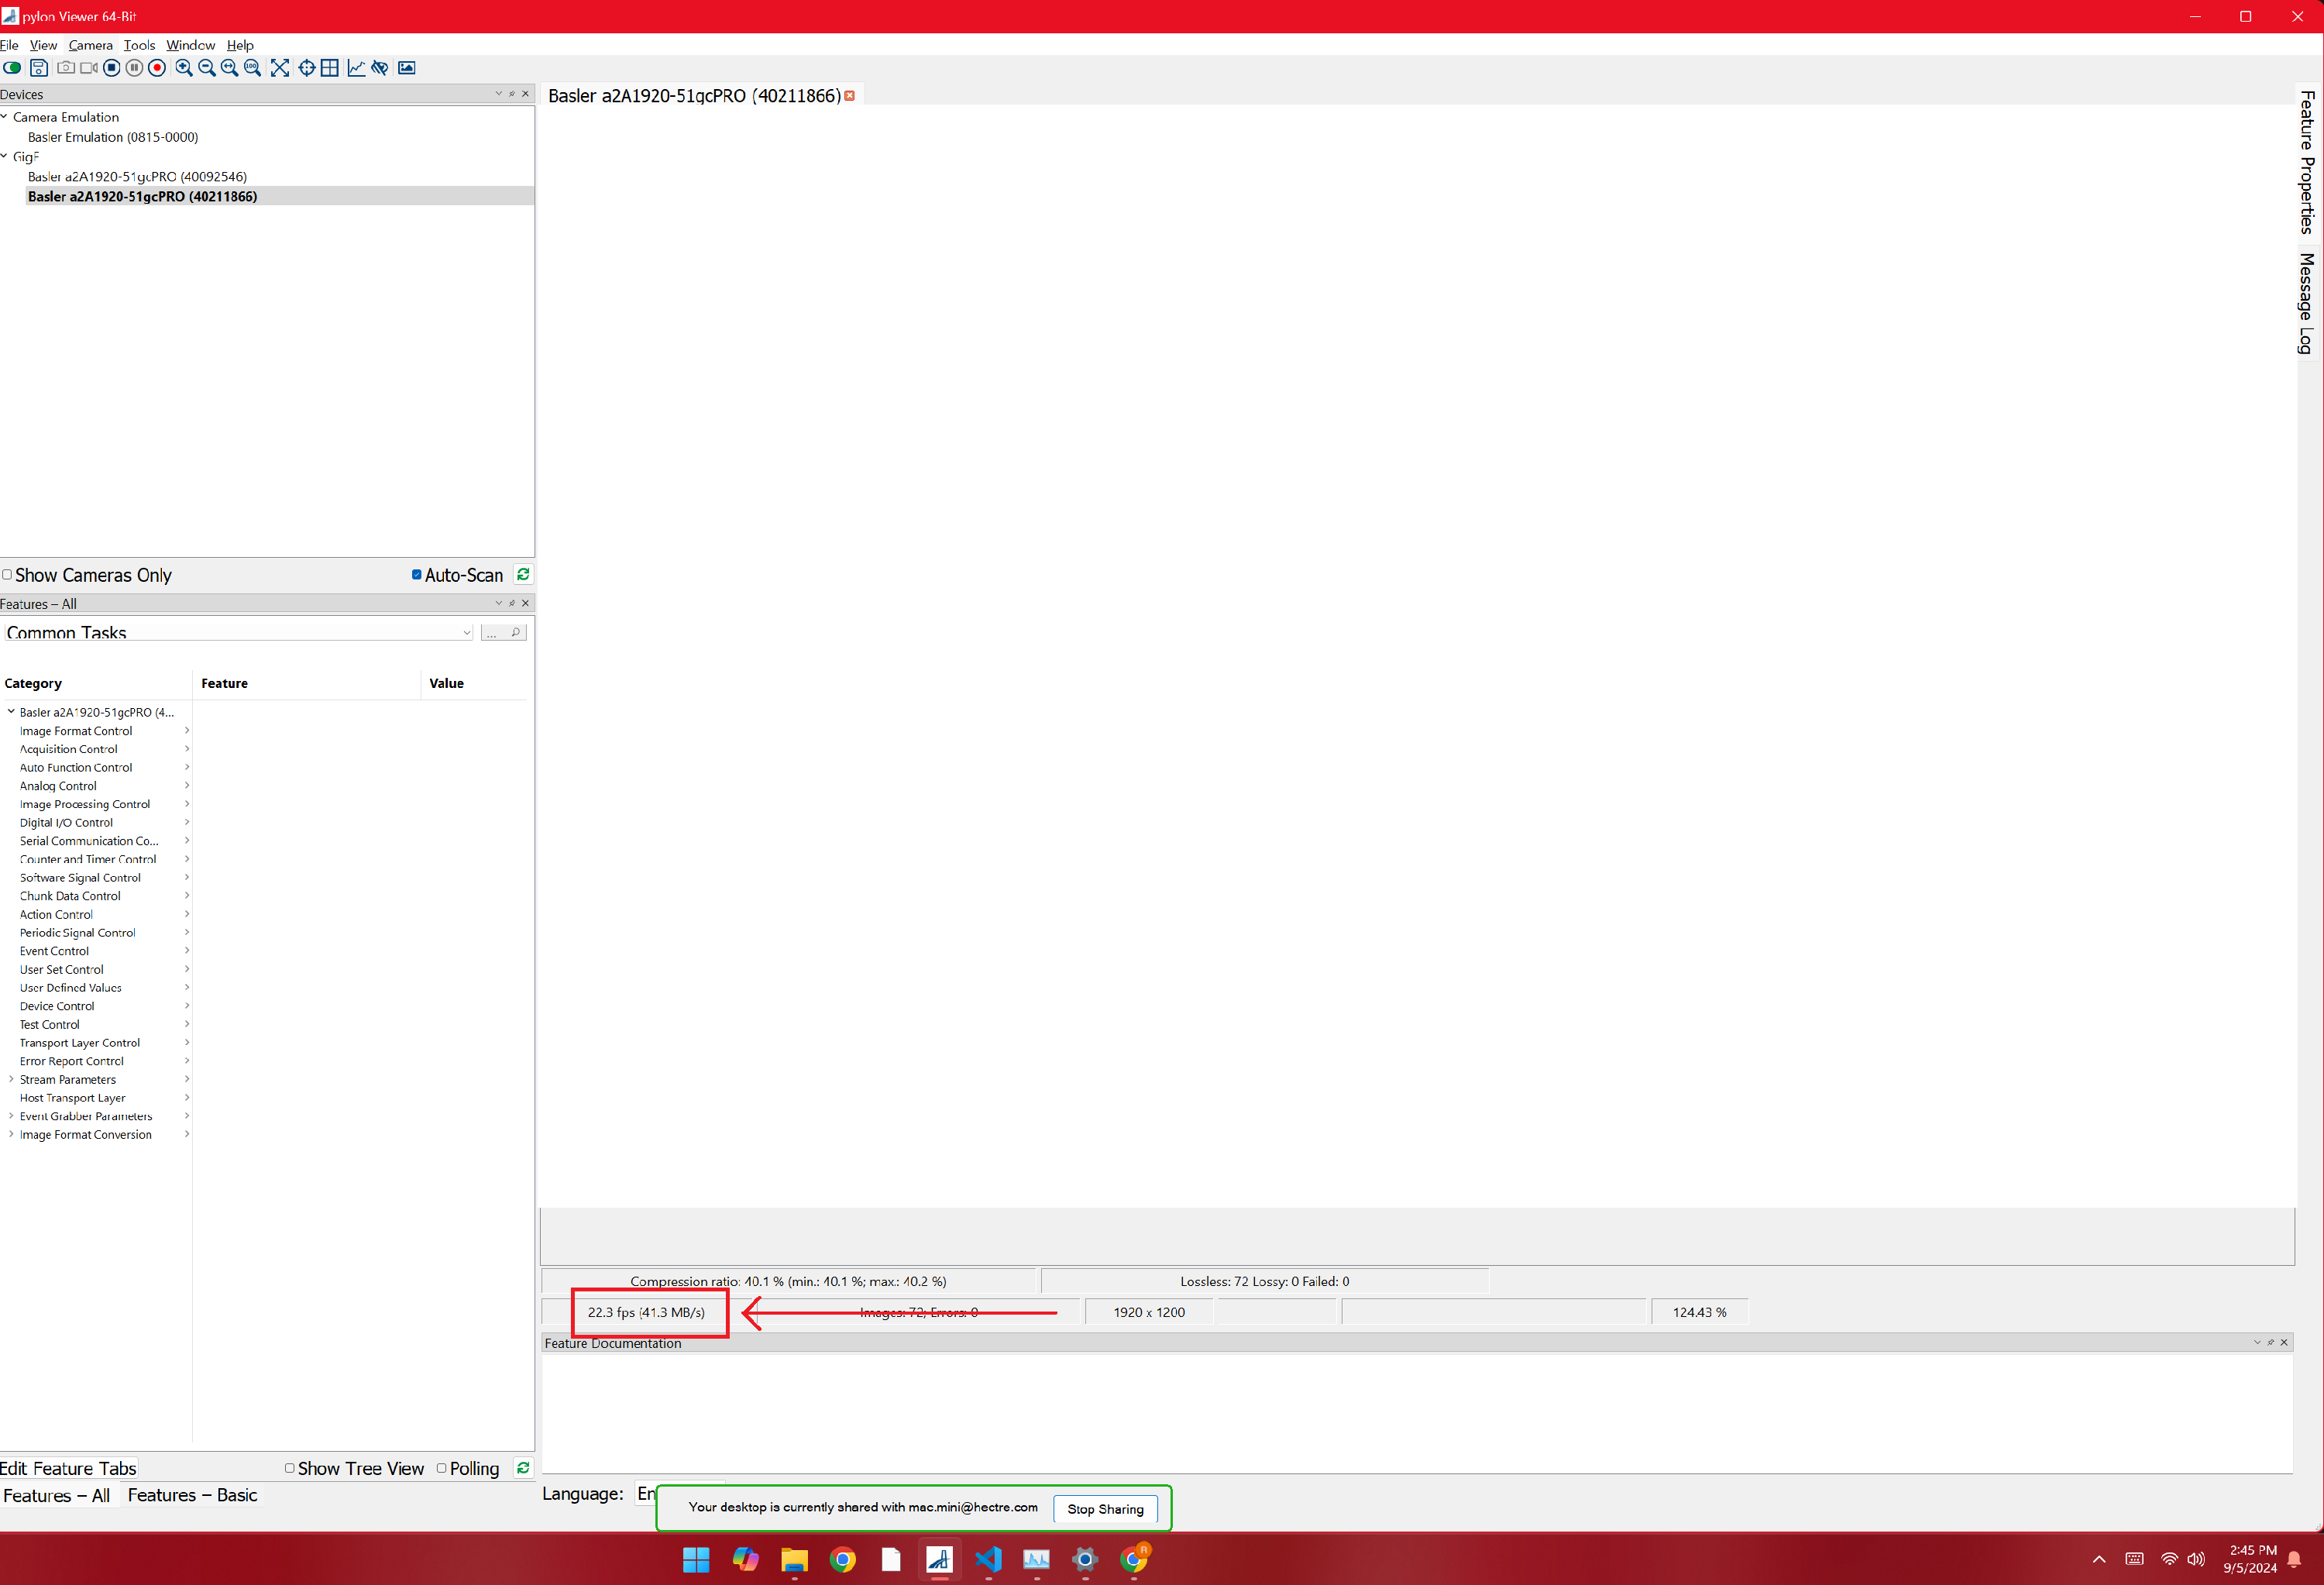Click the grid overlay icon
Viewport: 2324px width, 1585px height.
(x=330, y=68)
